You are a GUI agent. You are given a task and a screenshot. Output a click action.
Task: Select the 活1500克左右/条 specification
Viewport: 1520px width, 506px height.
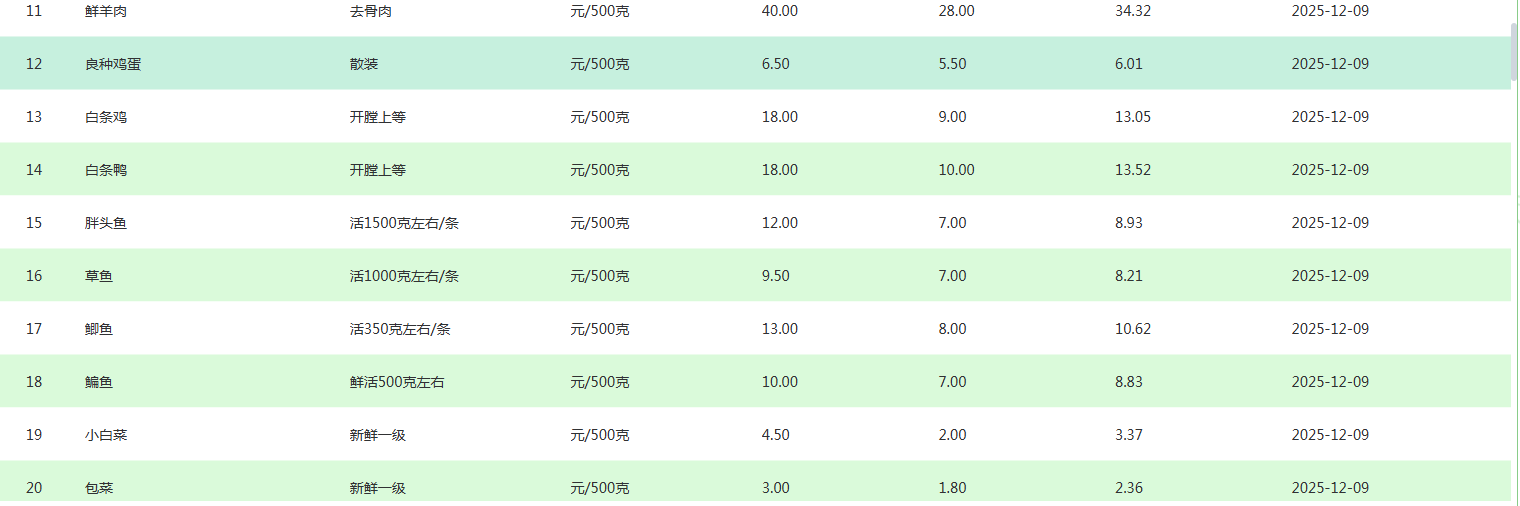point(404,223)
